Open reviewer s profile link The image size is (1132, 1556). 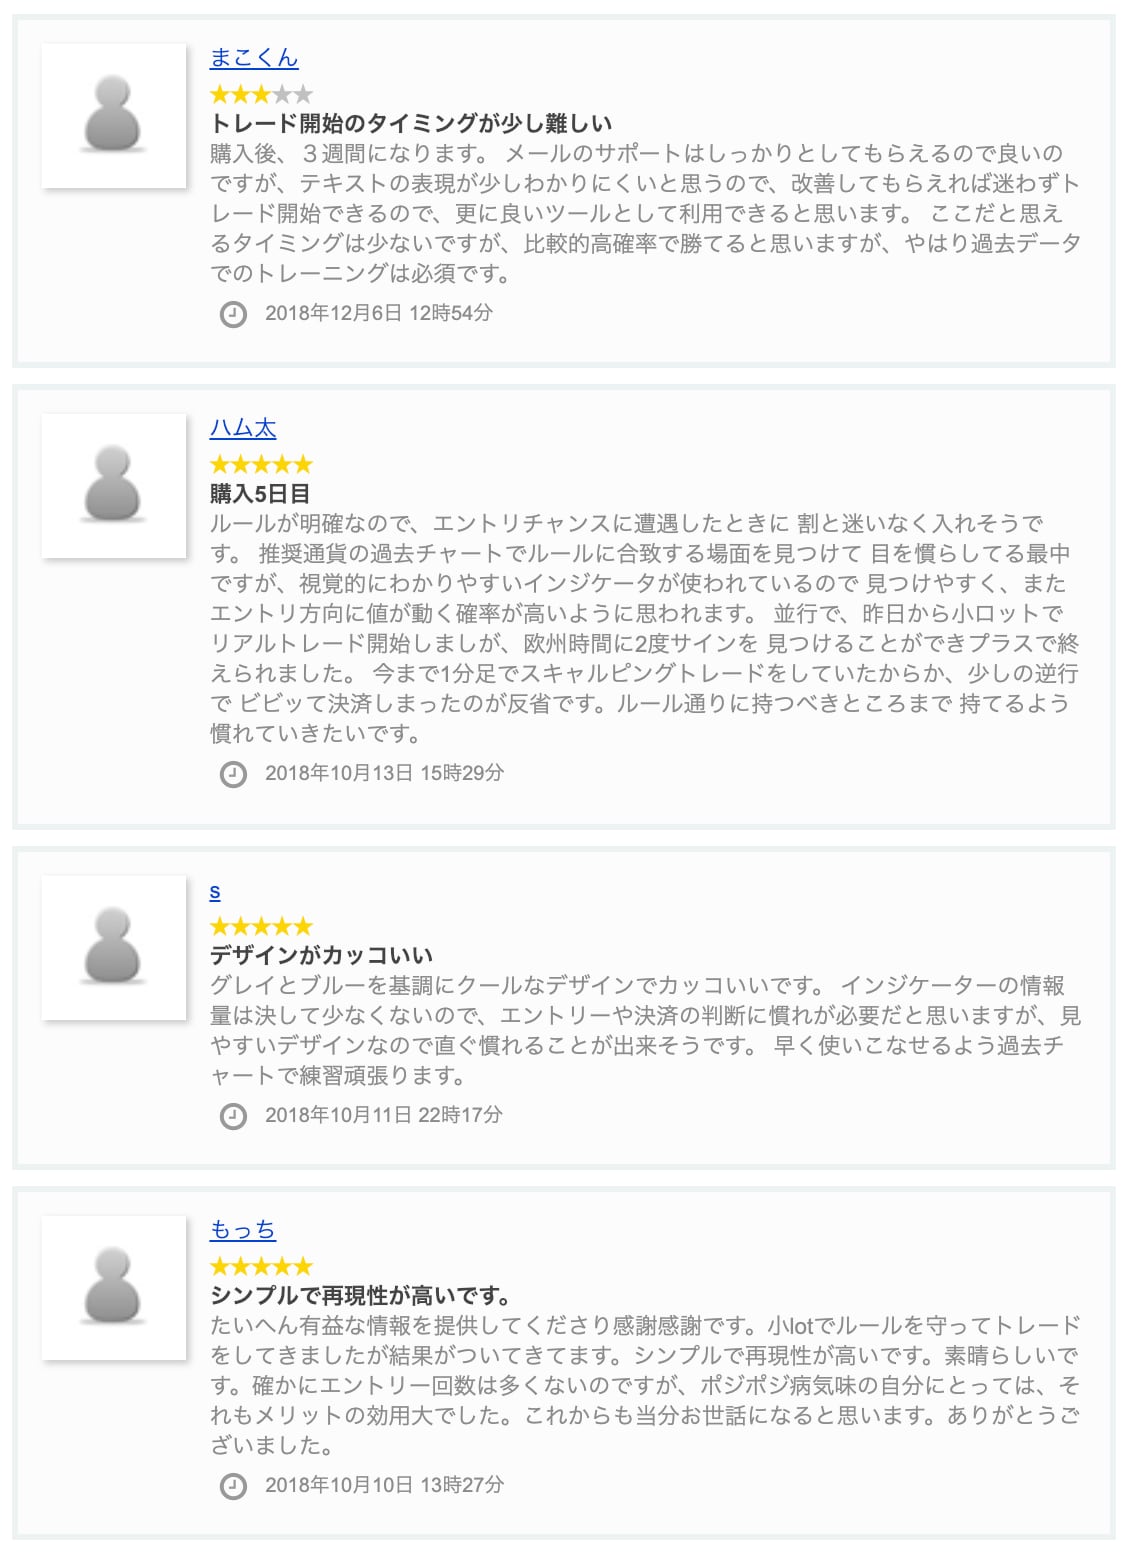click(215, 891)
